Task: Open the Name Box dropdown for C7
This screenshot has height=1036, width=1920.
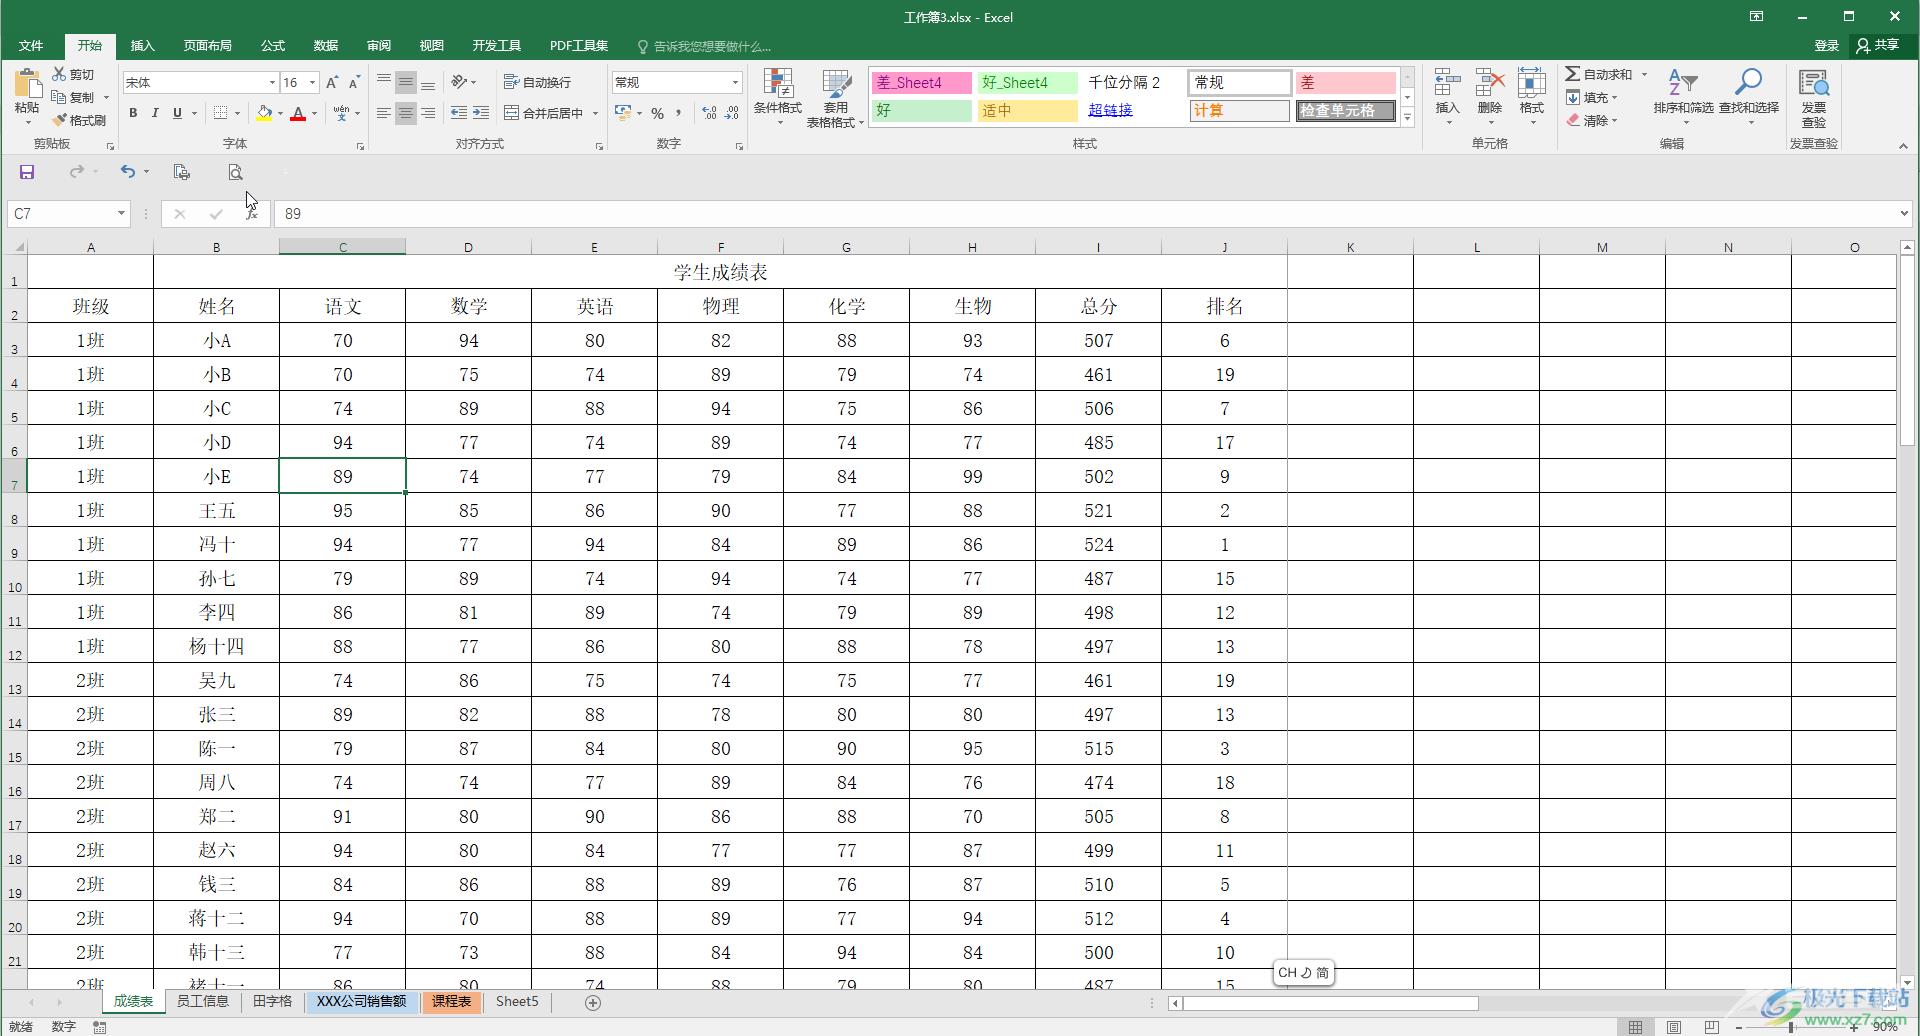Action: click(x=121, y=213)
